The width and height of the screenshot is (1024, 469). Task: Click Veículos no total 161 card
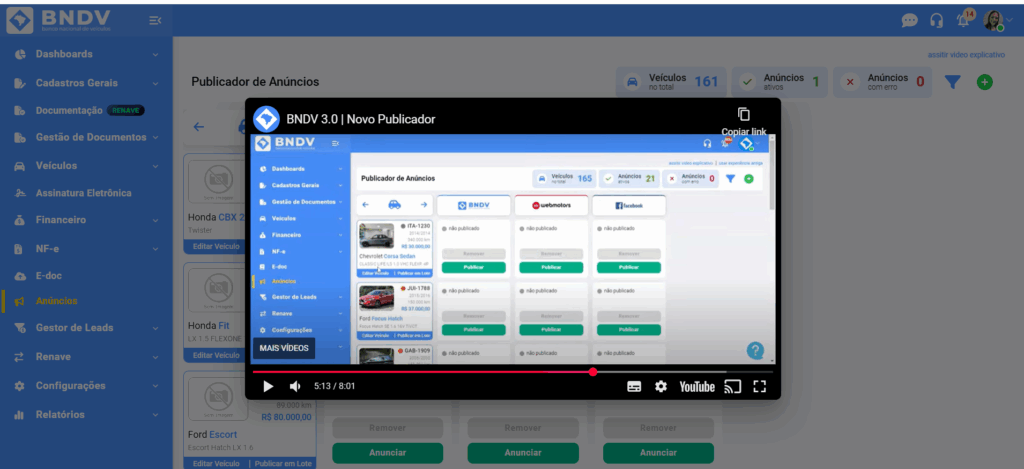point(671,82)
